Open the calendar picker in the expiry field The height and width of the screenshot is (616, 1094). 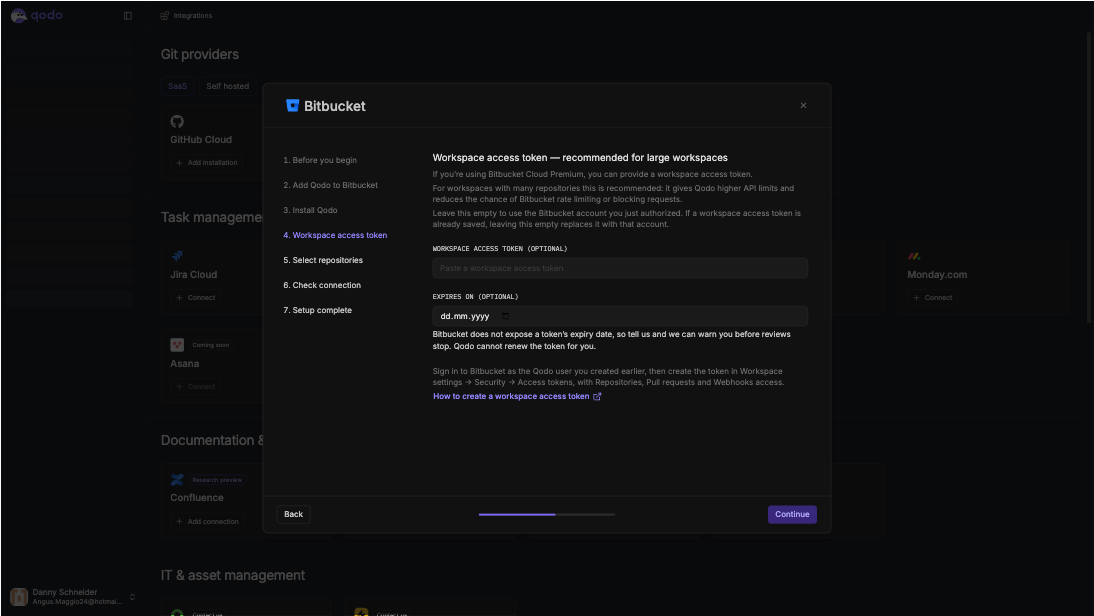506,316
